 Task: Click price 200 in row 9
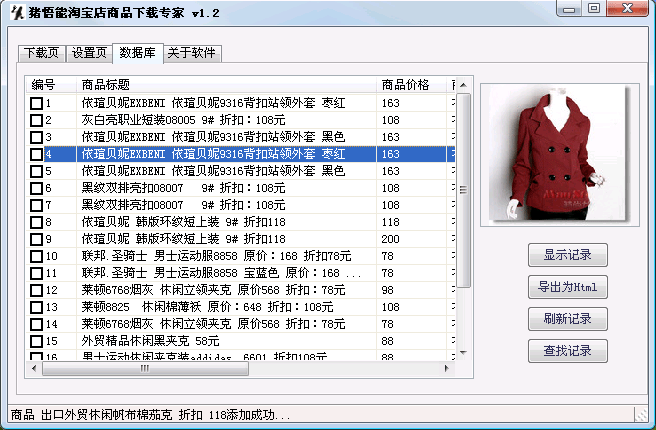coord(390,239)
